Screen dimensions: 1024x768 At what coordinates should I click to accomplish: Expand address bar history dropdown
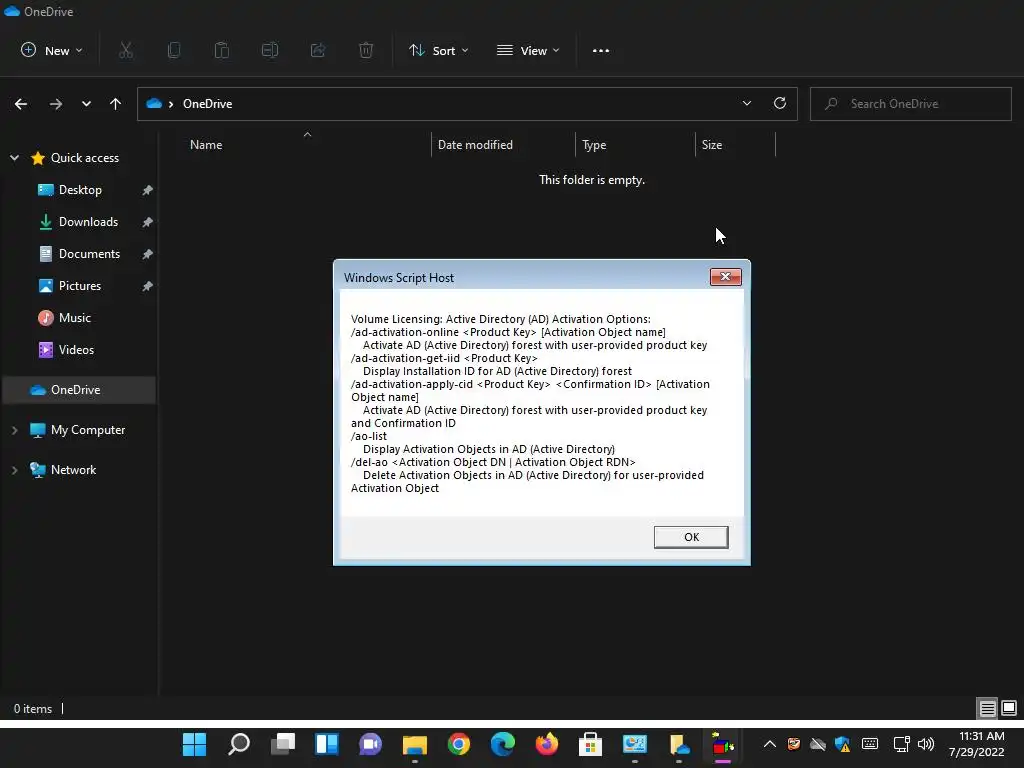click(746, 103)
